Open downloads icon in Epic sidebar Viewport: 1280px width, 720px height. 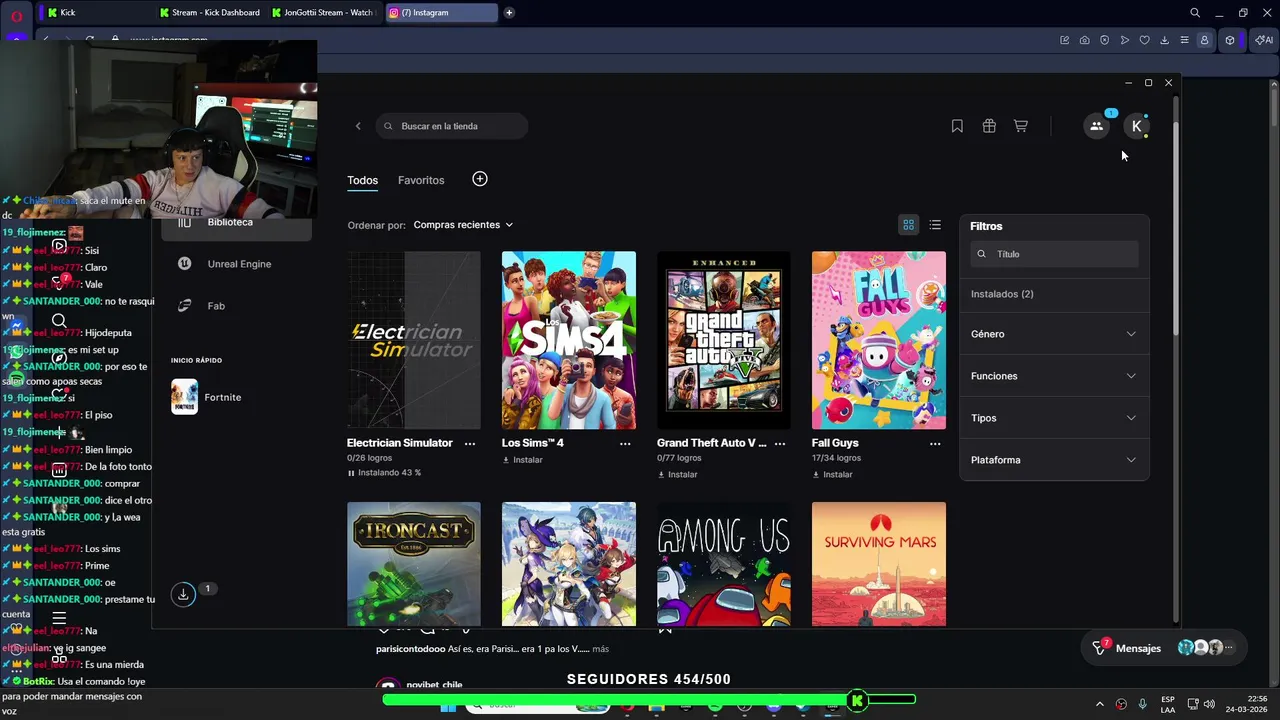[x=183, y=594]
